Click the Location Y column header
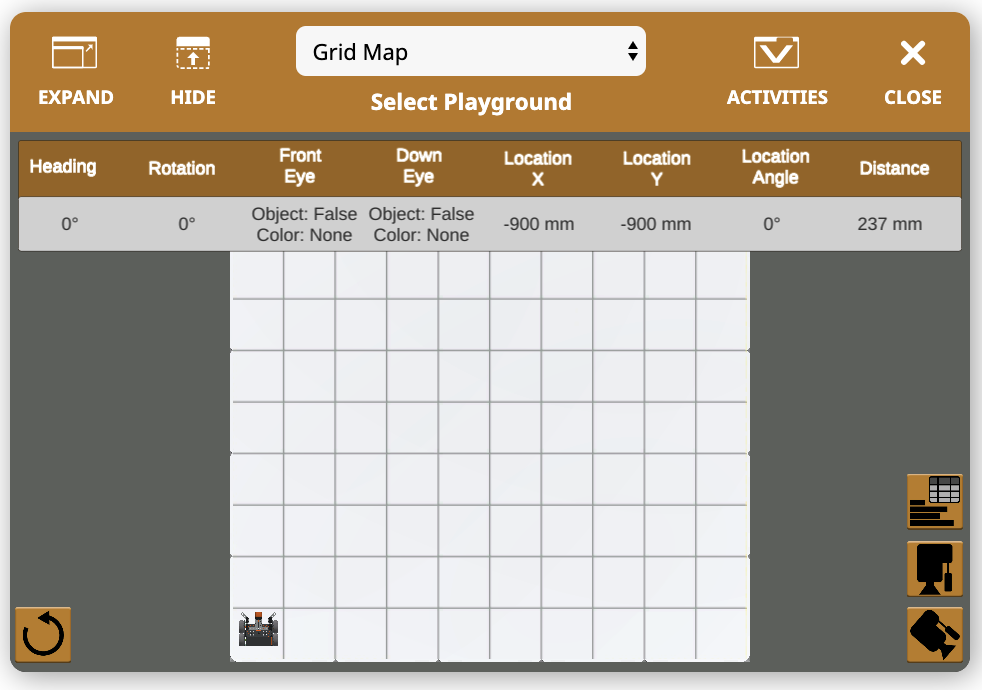 tap(656, 168)
